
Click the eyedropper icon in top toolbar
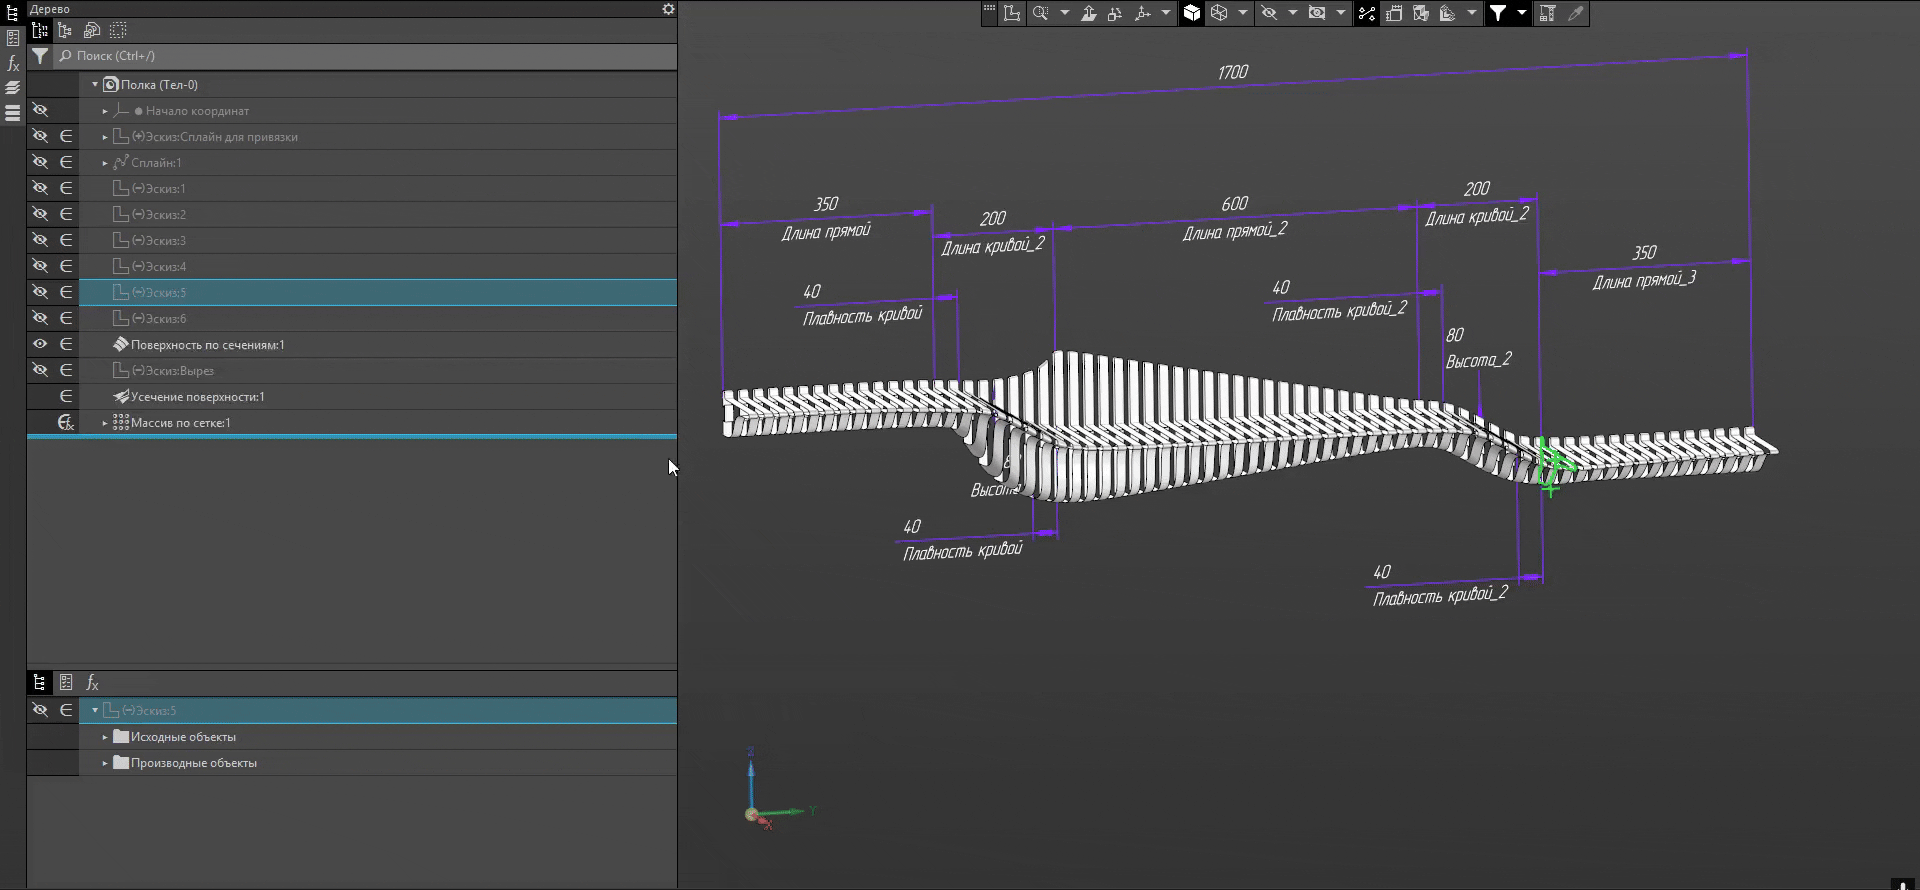1575,13
